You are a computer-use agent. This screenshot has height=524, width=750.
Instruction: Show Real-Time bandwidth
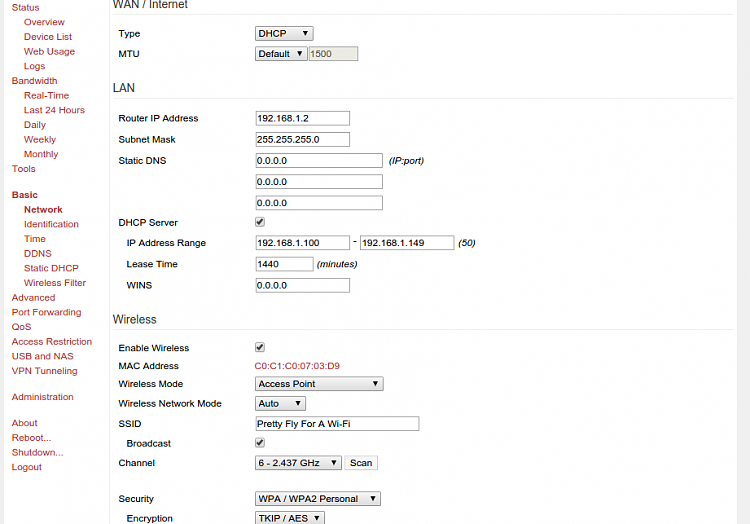tap(46, 96)
